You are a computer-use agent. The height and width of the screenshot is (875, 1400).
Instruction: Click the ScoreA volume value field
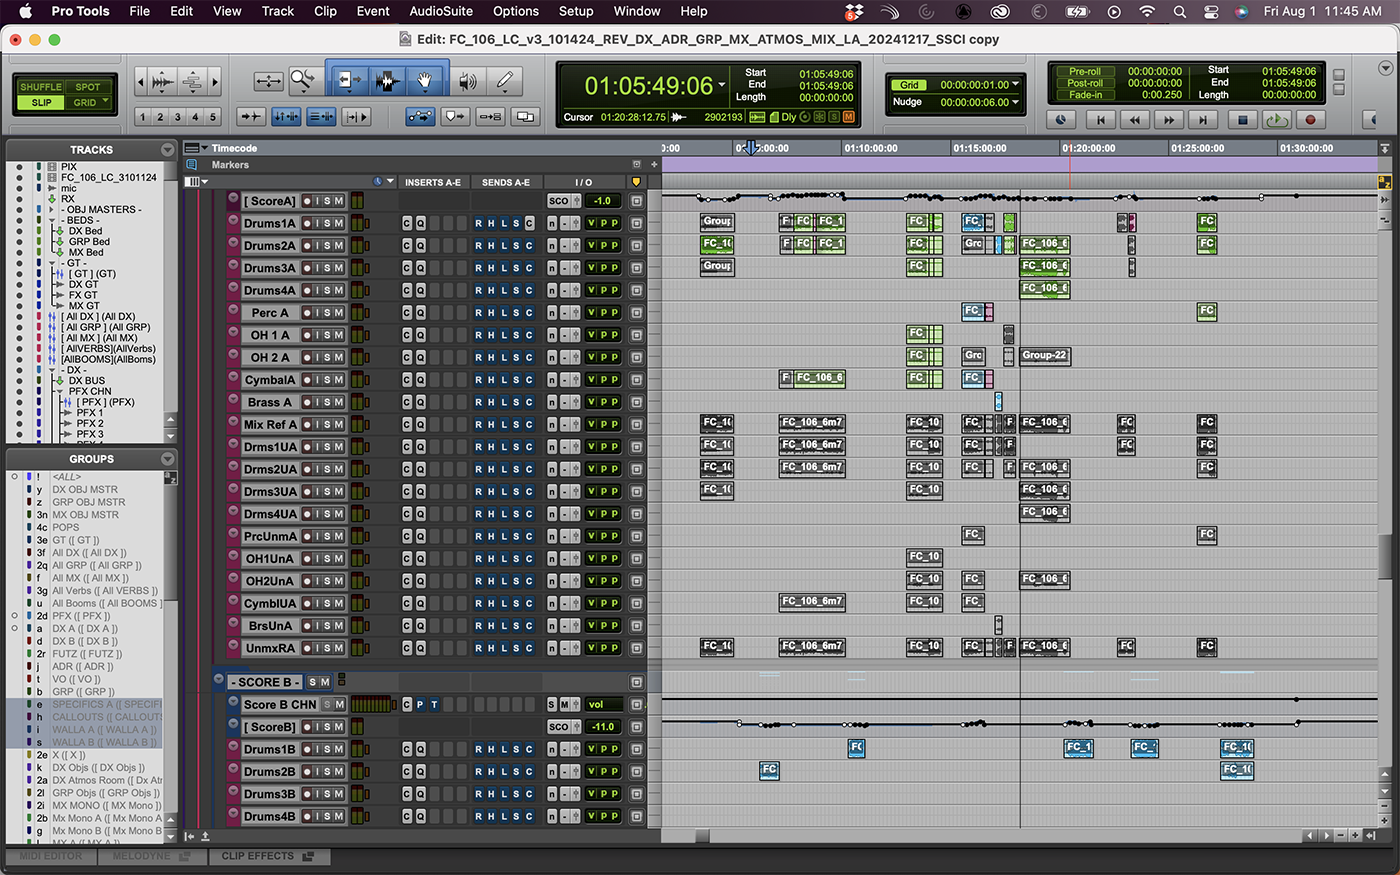pyautogui.click(x=603, y=201)
